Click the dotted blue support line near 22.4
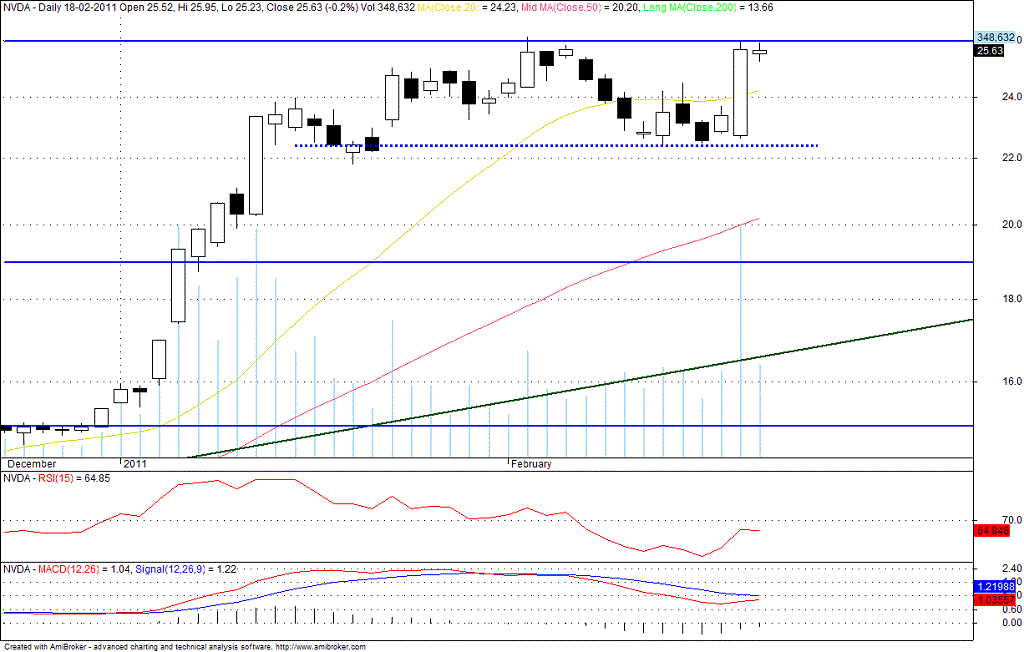Viewport: 1024px width, 652px height. [556, 145]
